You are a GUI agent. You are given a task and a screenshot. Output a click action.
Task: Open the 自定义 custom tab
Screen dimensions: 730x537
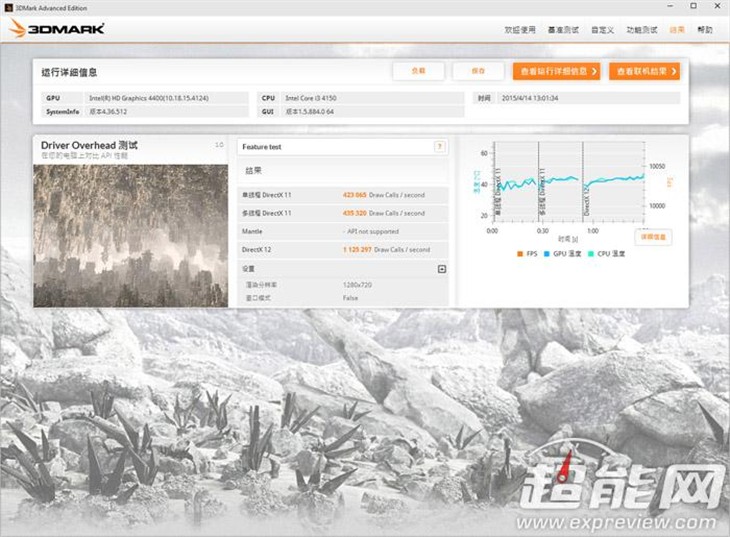602,30
